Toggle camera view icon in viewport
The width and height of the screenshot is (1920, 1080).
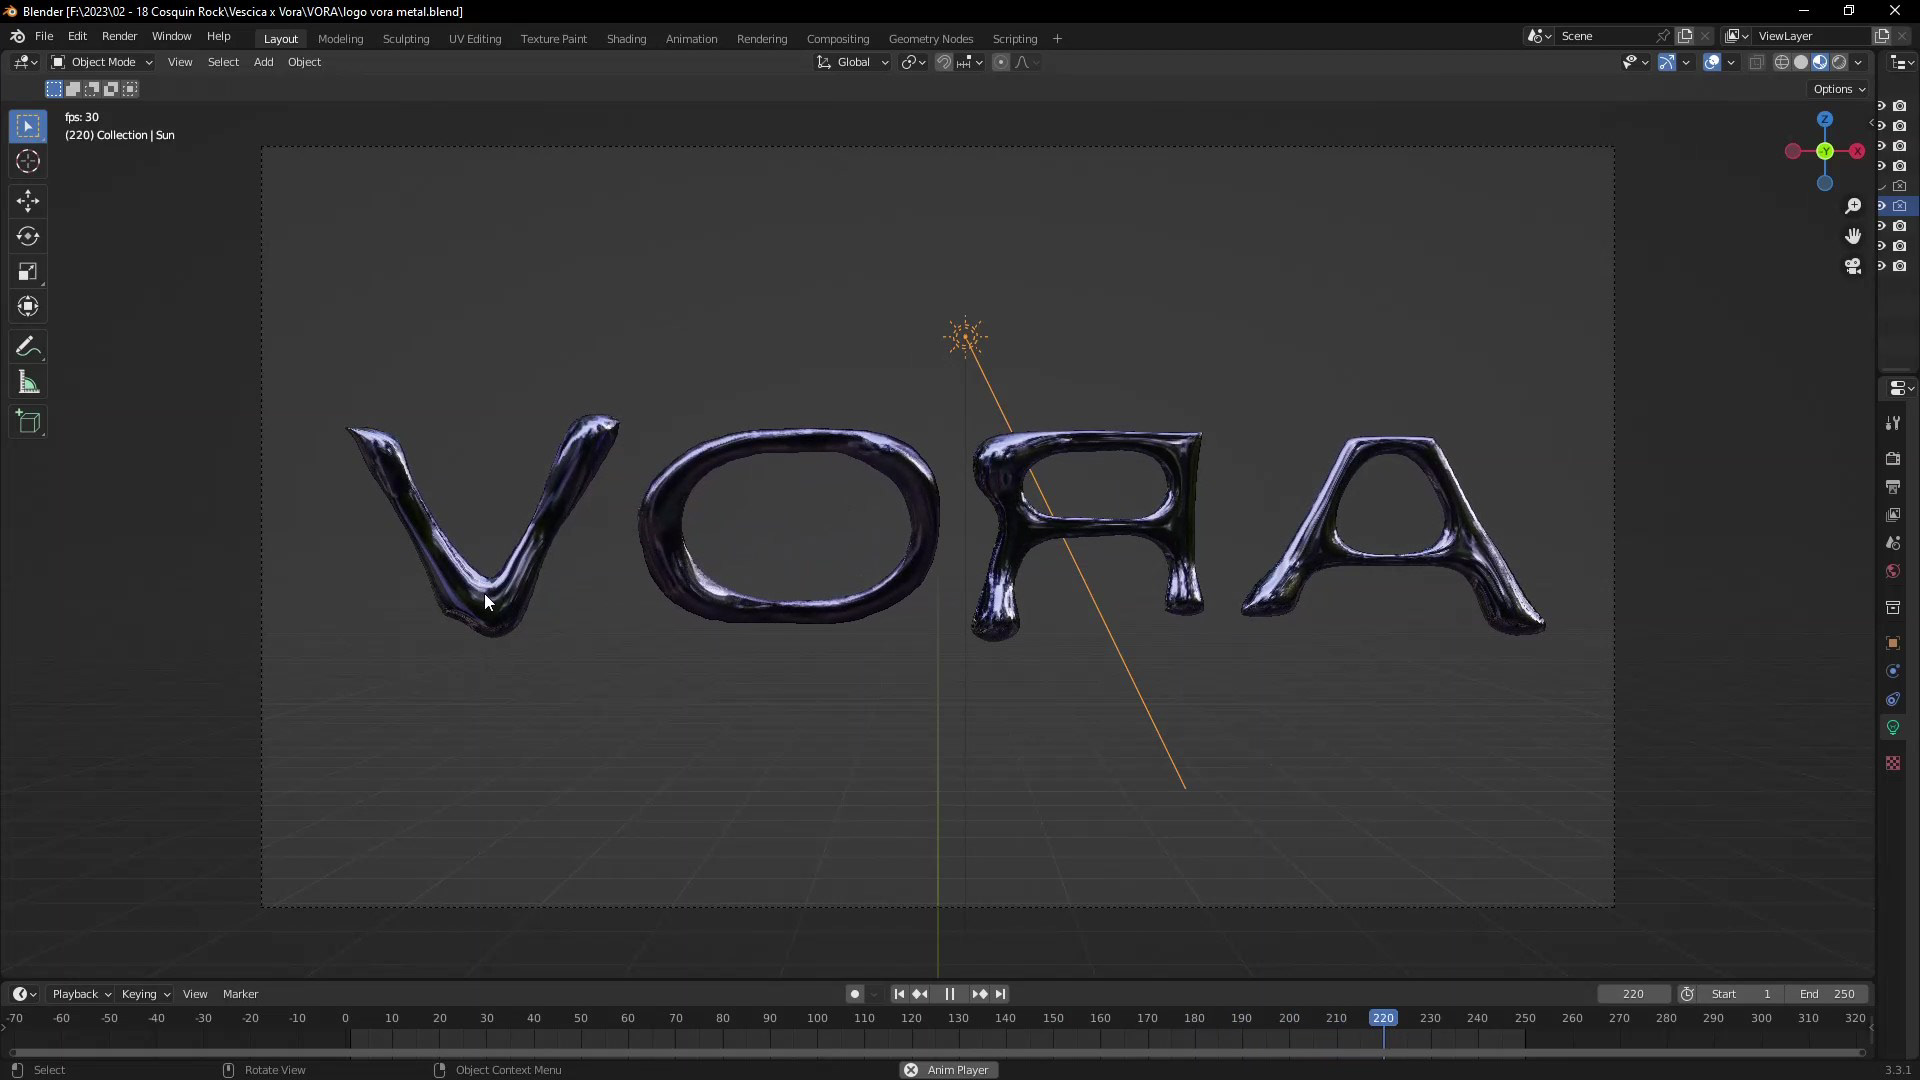pyautogui.click(x=1853, y=266)
